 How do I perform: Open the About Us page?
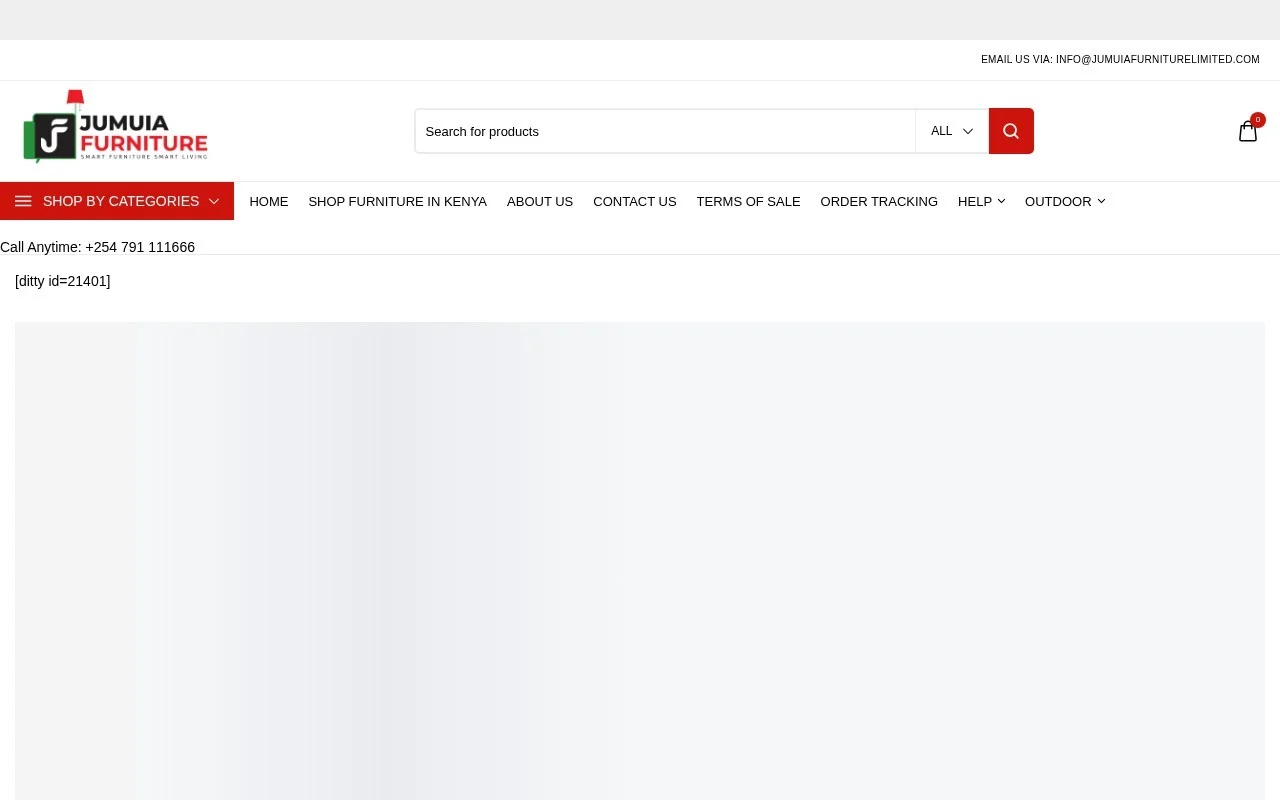[x=540, y=201]
